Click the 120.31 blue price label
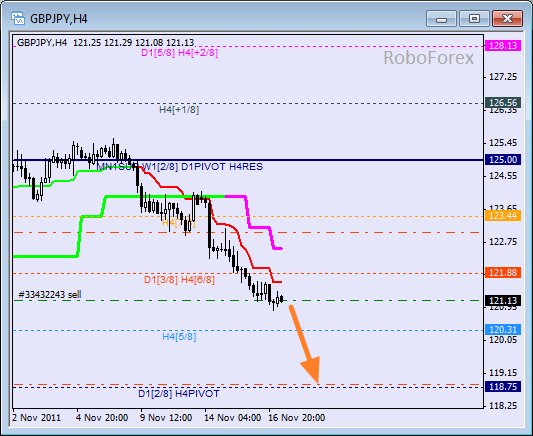The image size is (533, 436). point(503,330)
